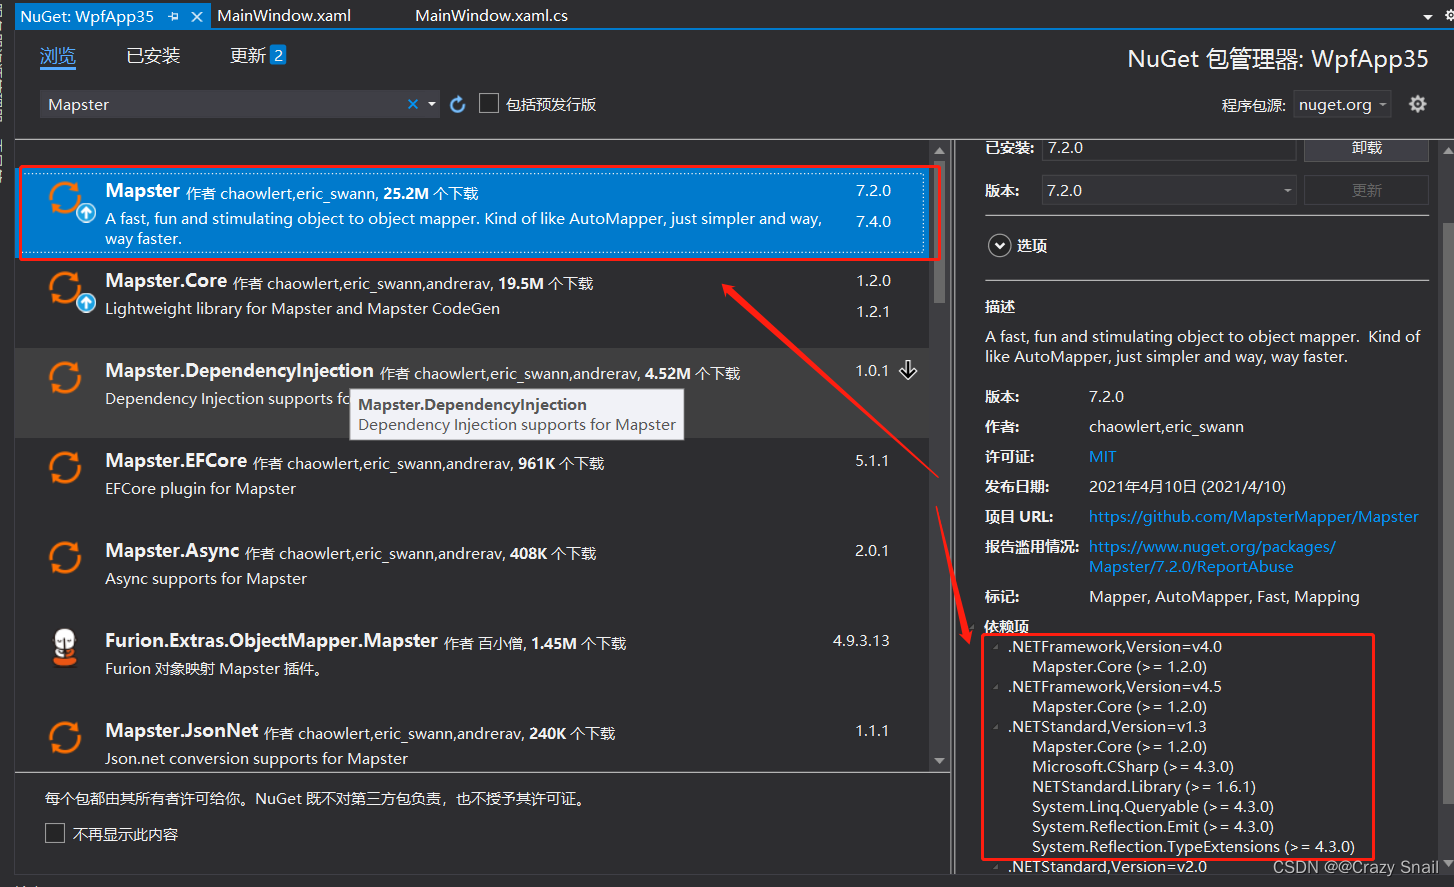Open the MainWindow.xaml.cs tab
Viewport: 1454px width, 887px height.
click(x=491, y=15)
